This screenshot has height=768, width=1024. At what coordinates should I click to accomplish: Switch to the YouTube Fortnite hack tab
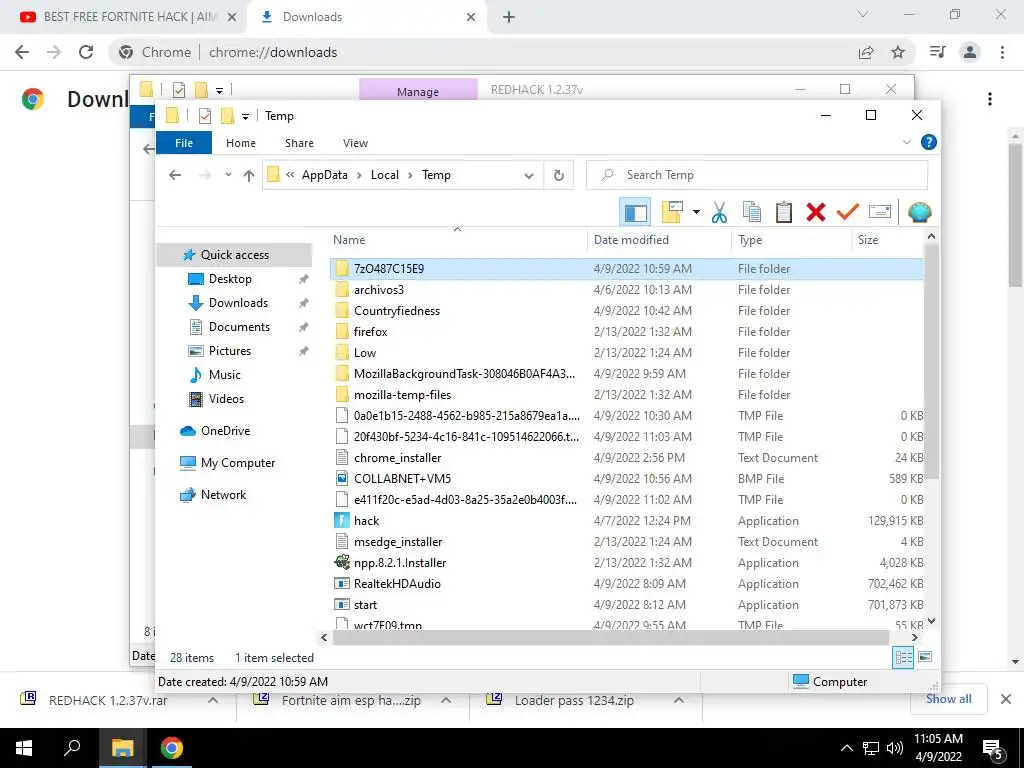coord(127,17)
